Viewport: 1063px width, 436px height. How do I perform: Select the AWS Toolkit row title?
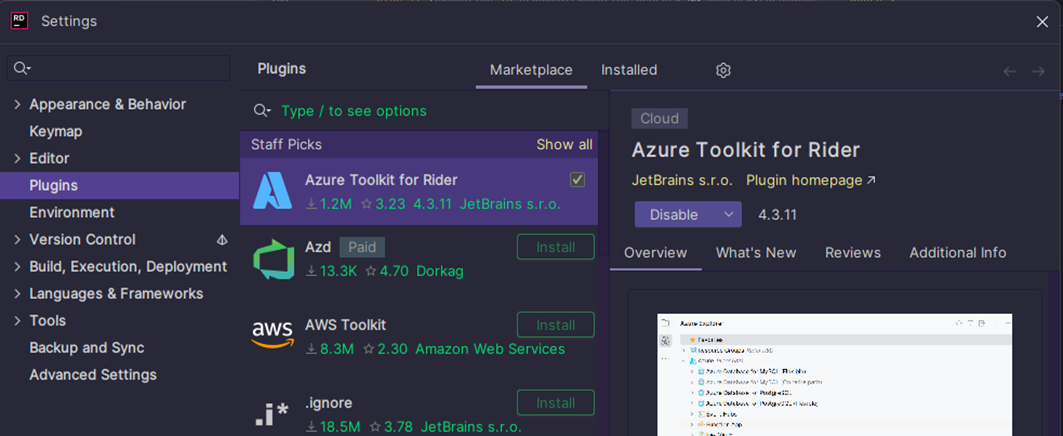click(346, 325)
